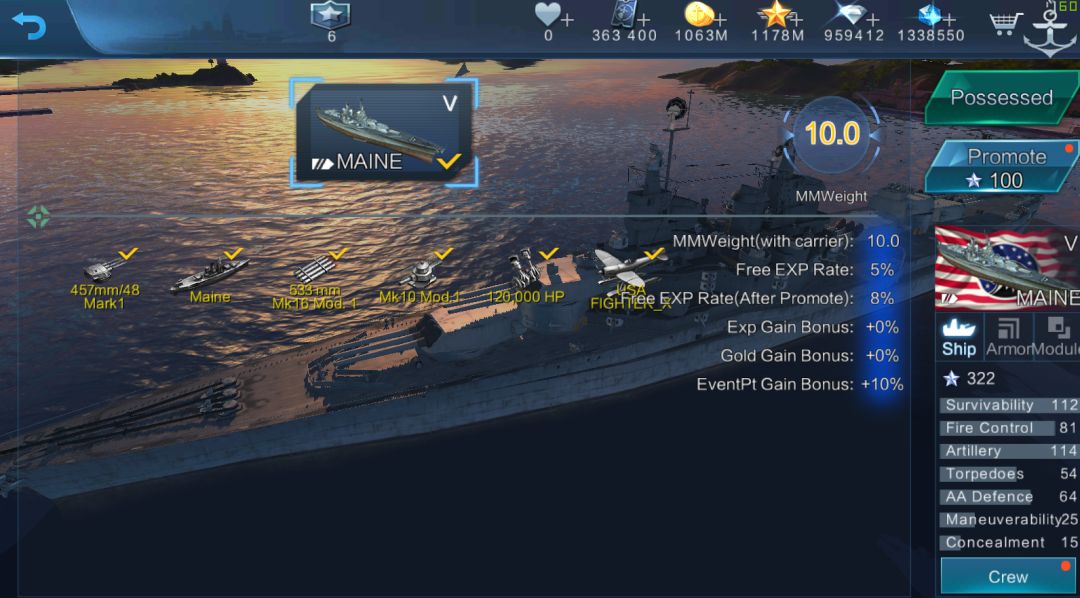
Task: Open the Module tab
Action: [1056, 336]
